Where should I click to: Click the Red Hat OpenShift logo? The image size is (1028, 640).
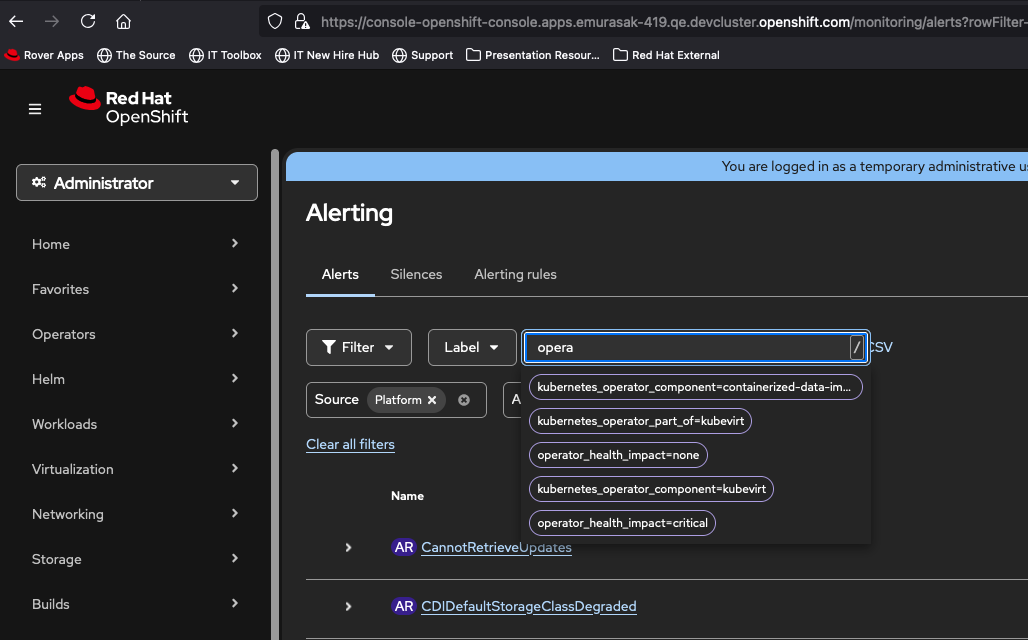(128, 106)
